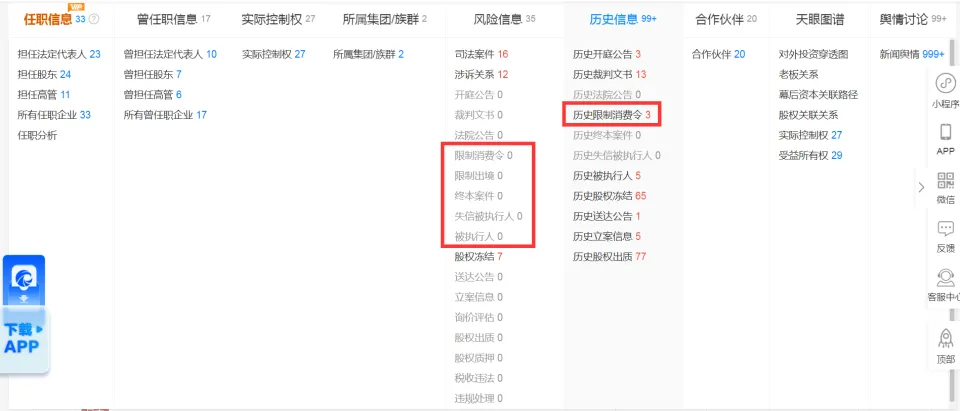Viewport: 960px width, 411px height.
Task: Click the APP phone icon in sidebar
Action: tap(944, 132)
